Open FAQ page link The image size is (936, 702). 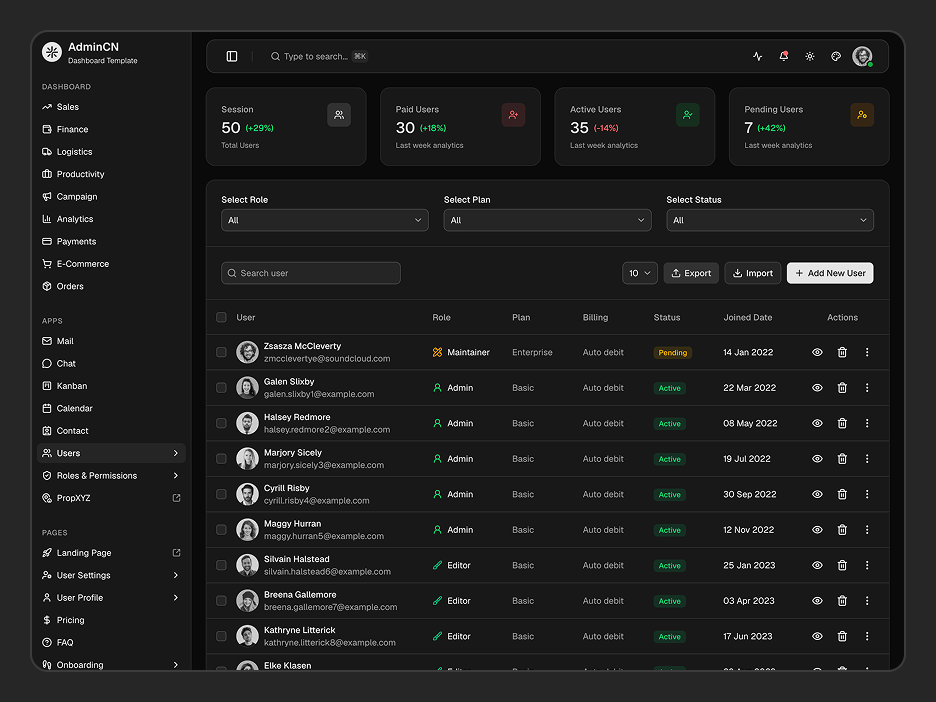click(x=111, y=643)
